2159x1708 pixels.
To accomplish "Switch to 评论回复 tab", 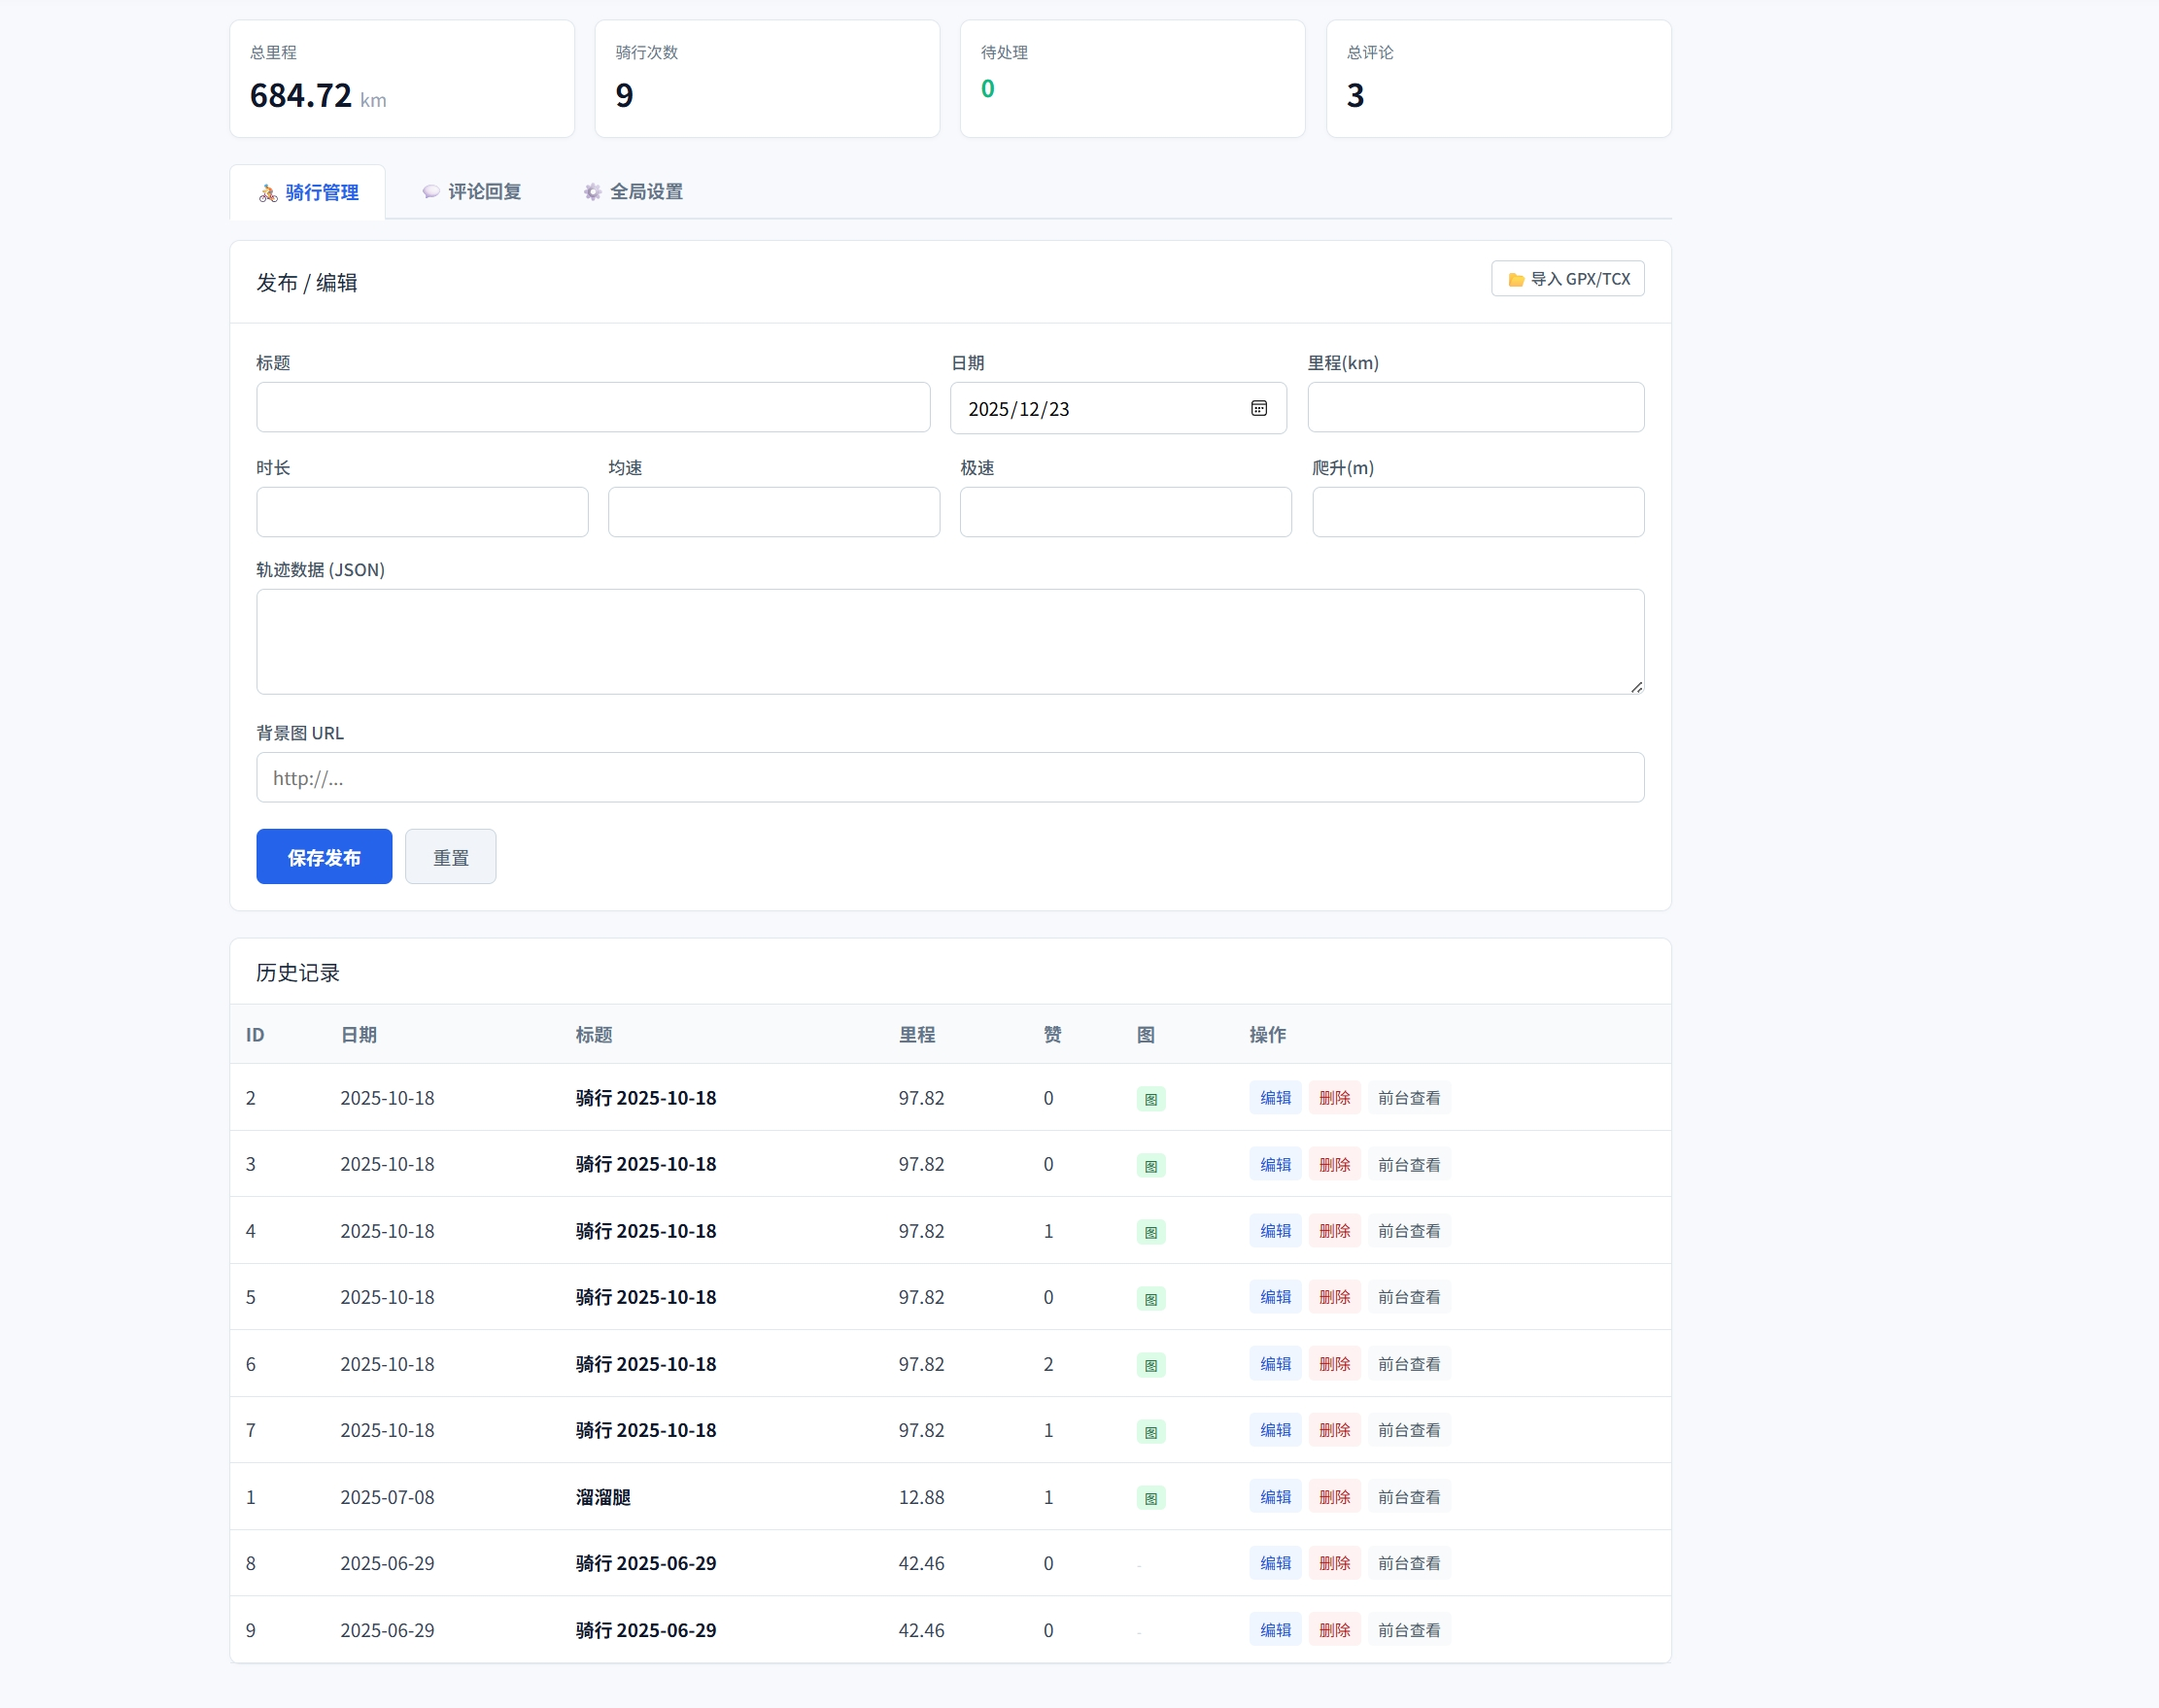I will pos(471,192).
